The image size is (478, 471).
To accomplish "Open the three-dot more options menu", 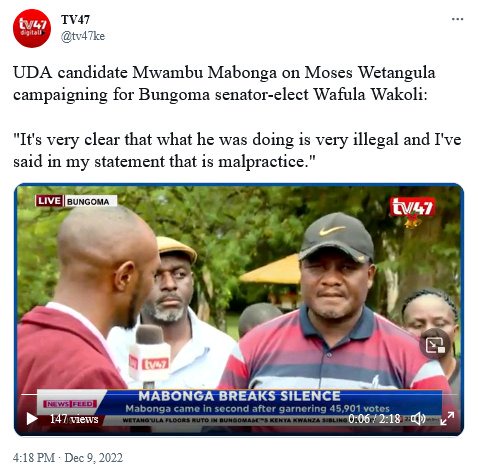I will coord(457,19).
